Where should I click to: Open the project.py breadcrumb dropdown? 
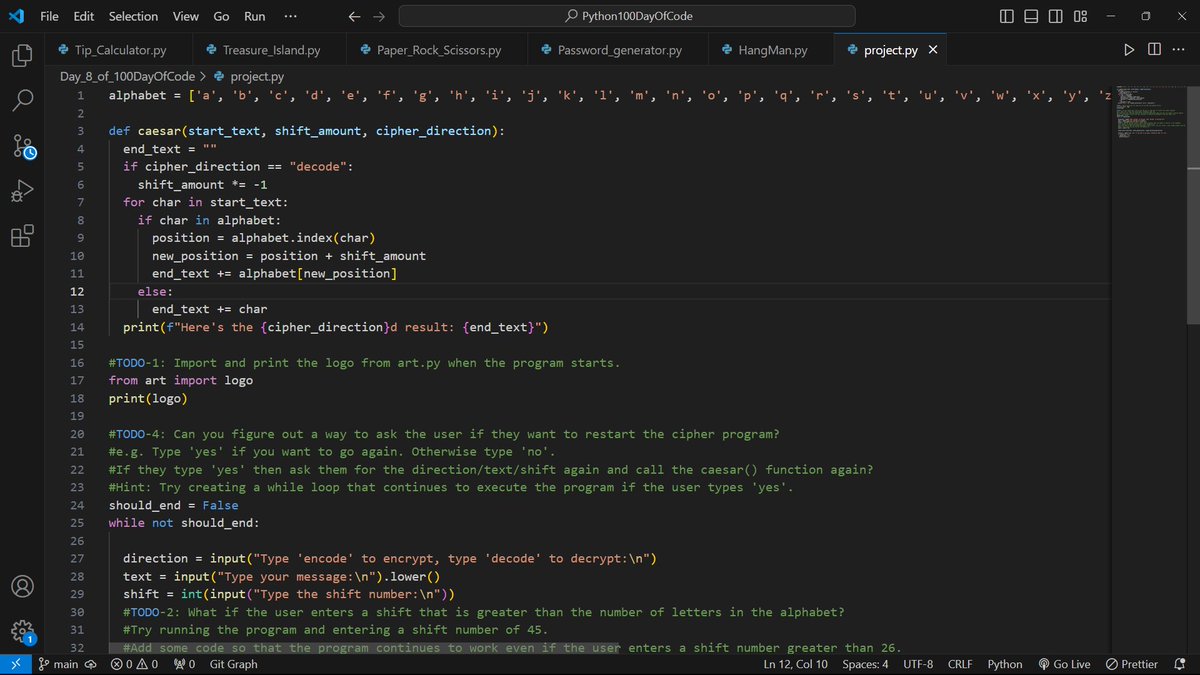pos(249,76)
